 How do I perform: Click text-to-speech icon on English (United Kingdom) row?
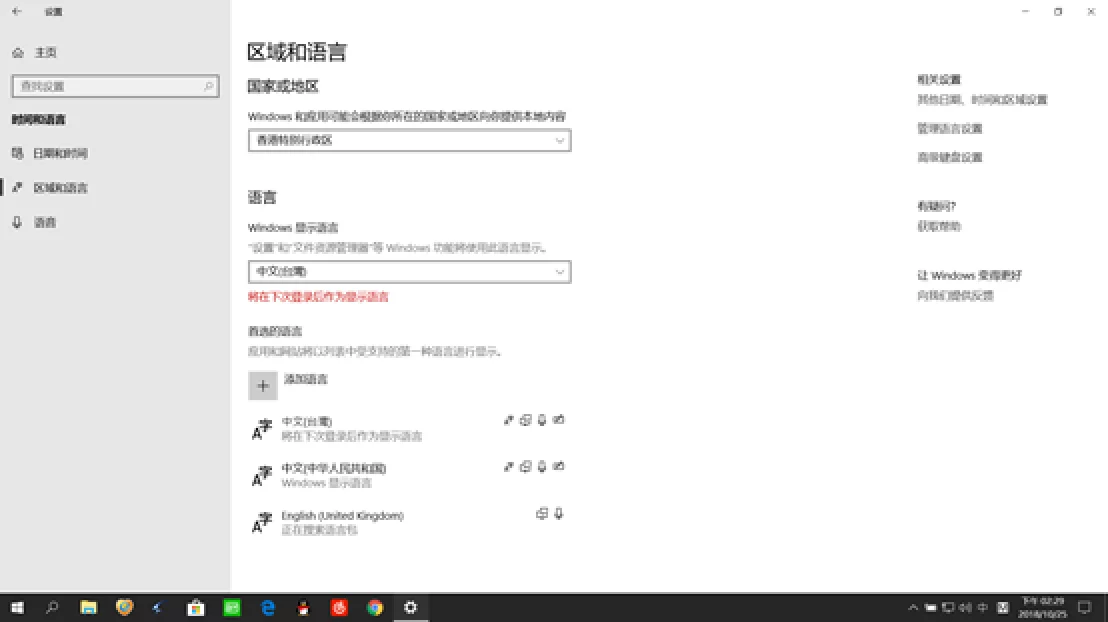(x=542, y=514)
